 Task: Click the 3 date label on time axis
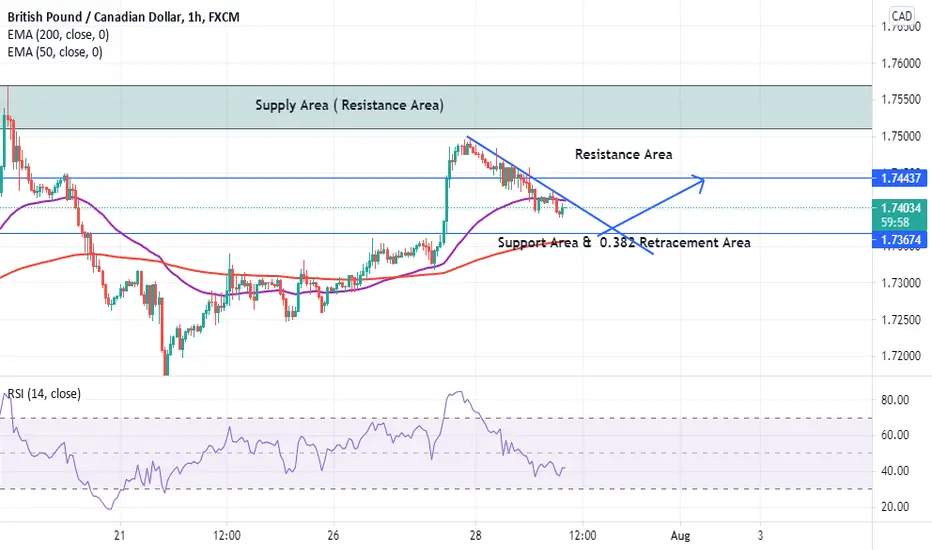click(760, 535)
